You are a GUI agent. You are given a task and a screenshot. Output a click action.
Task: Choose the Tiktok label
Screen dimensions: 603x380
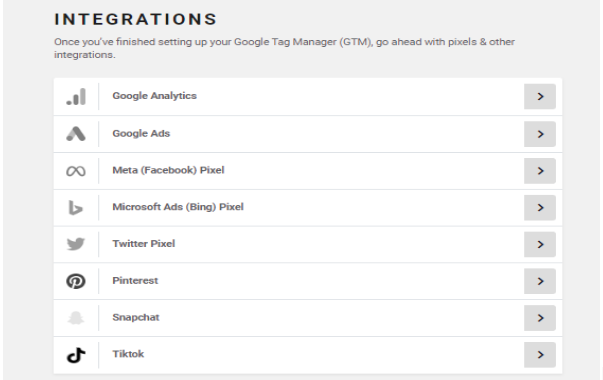pyautogui.click(x=128, y=354)
